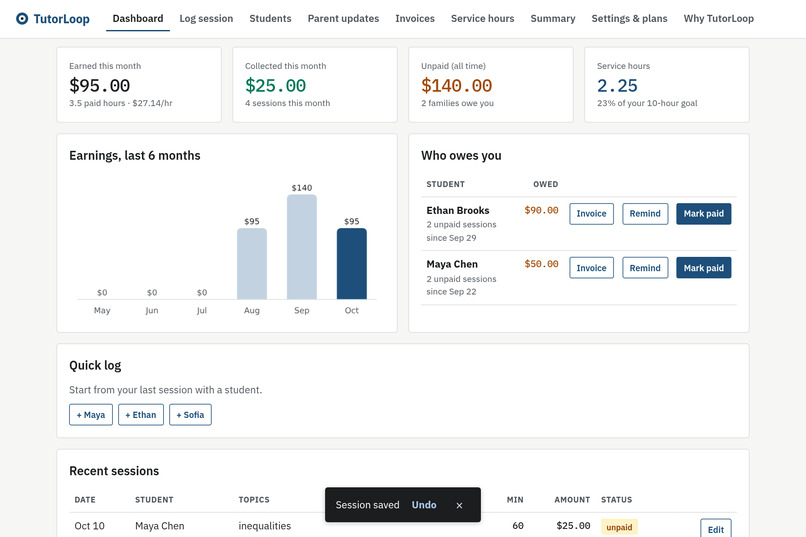Screen dimensions: 806x537
Task: Select the Aug earnings bar
Action: [x=252, y=264]
